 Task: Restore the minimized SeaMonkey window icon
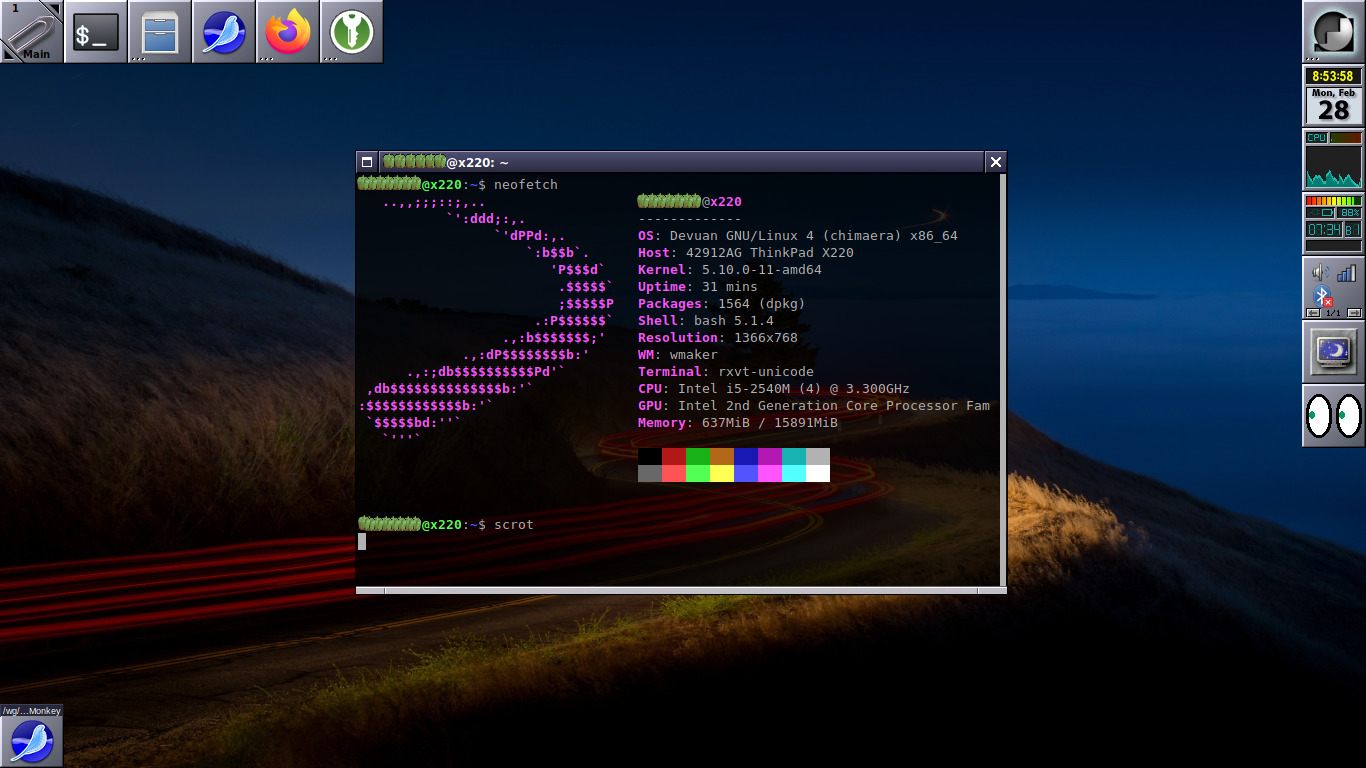pos(31,741)
